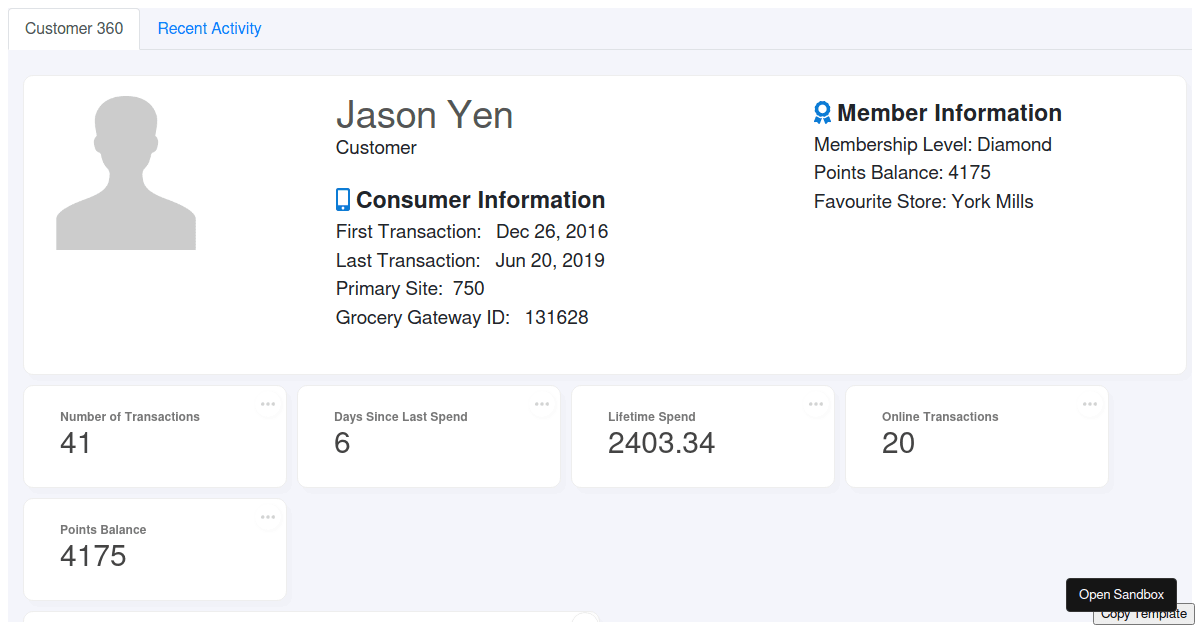The height and width of the screenshot is (630, 1200).
Task: Click the Favourite Store: York Mills text
Action: 924,202
